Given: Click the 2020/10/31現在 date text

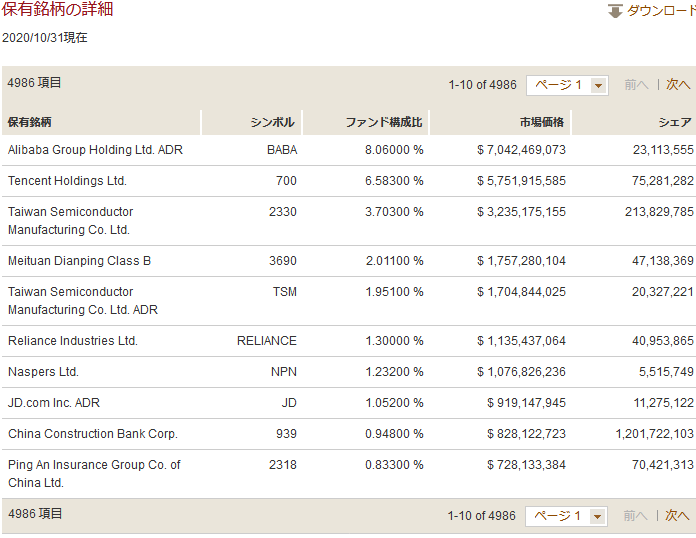Looking at the screenshot, I should click(45, 38).
